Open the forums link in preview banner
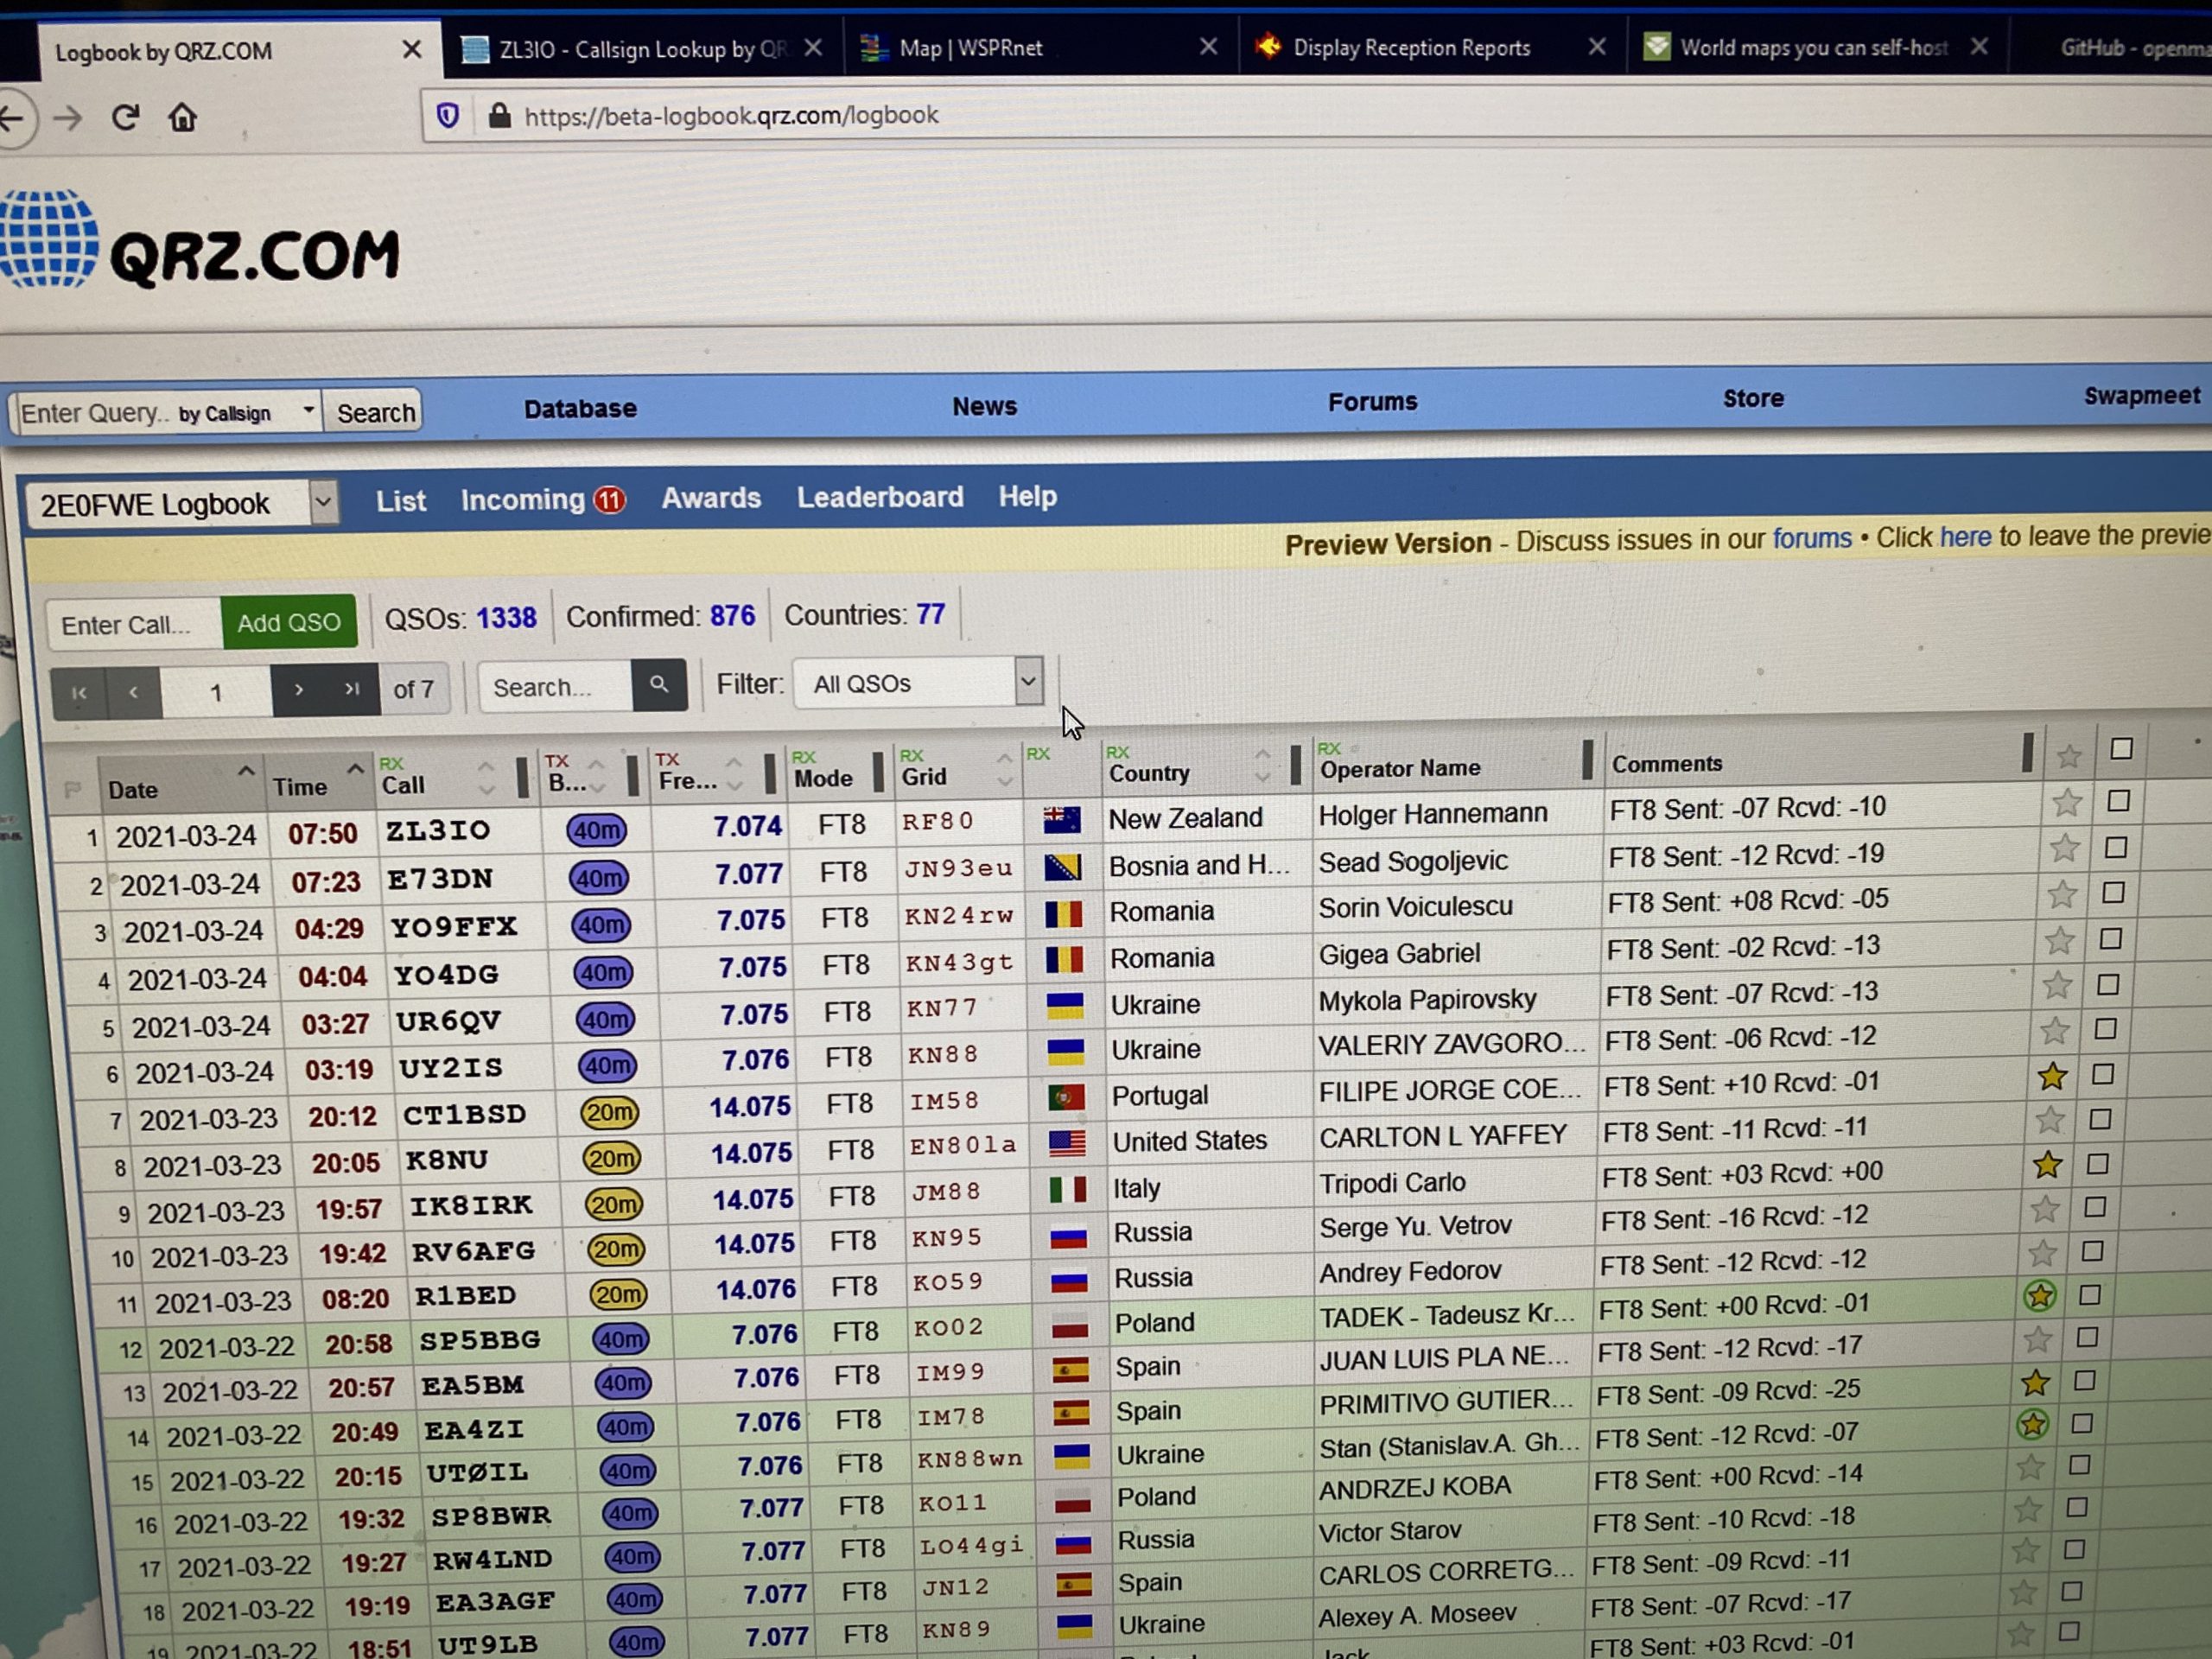The width and height of the screenshot is (2212, 1659). coord(1811,539)
